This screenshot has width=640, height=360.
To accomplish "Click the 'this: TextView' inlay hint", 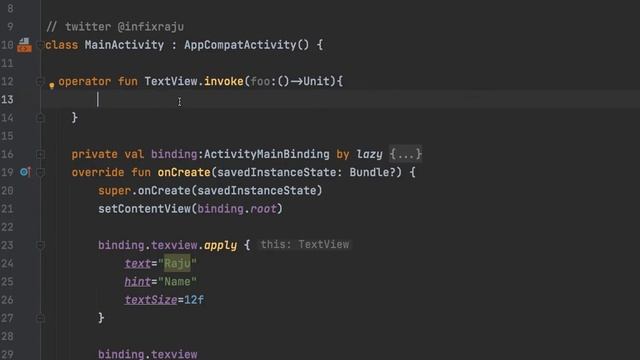I will point(305,244).
